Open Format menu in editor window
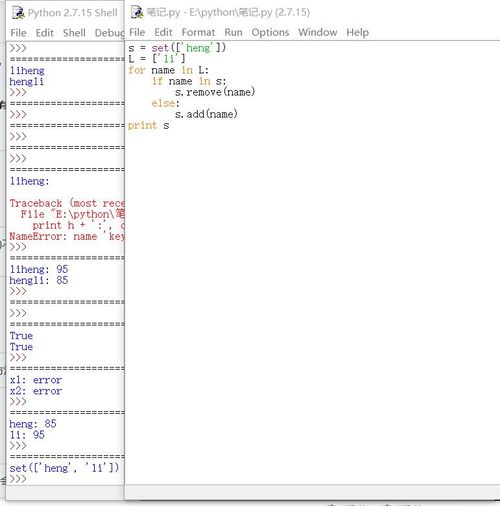The height and width of the screenshot is (506, 500). click(198, 32)
